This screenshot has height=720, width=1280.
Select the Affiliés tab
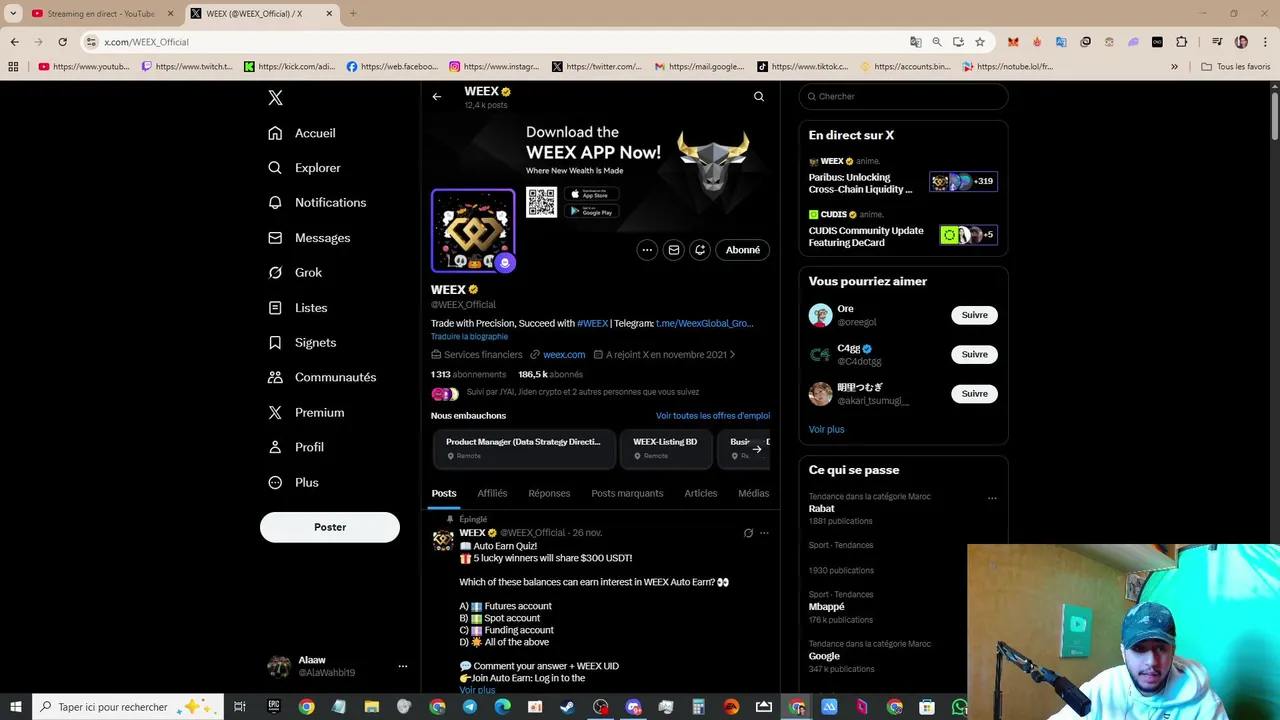[x=492, y=493]
